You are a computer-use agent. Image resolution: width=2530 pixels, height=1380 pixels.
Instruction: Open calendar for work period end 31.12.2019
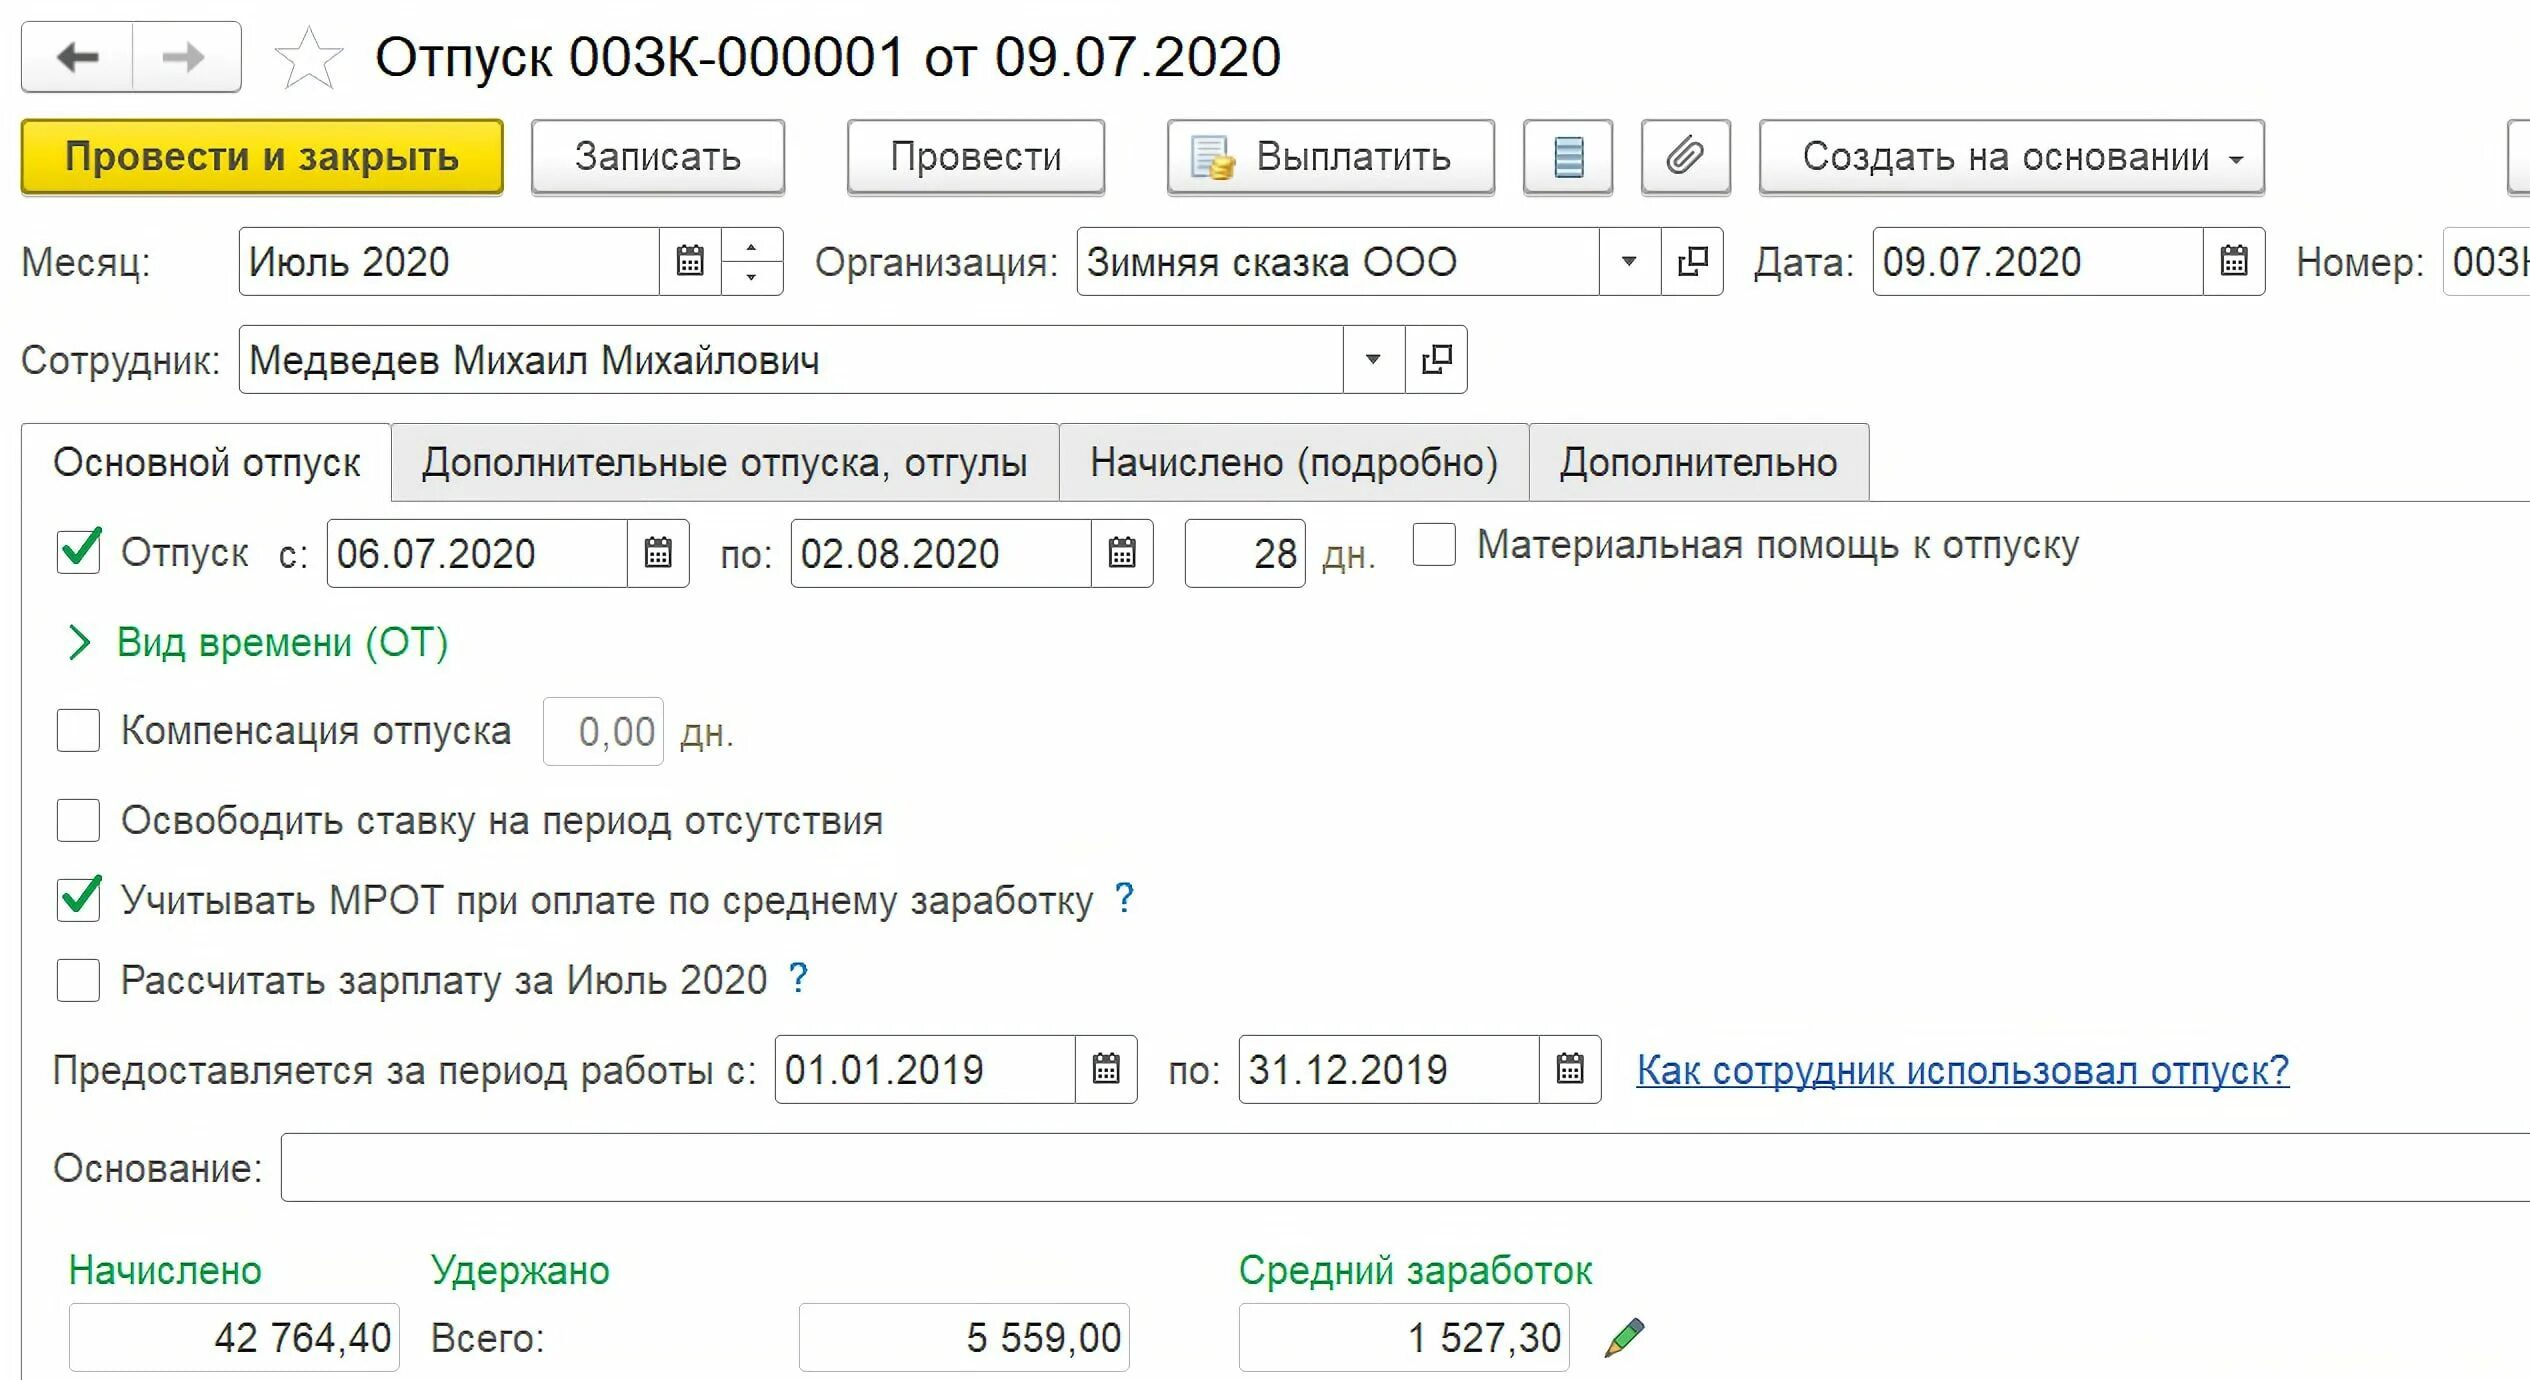[x=1570, y=1069]
